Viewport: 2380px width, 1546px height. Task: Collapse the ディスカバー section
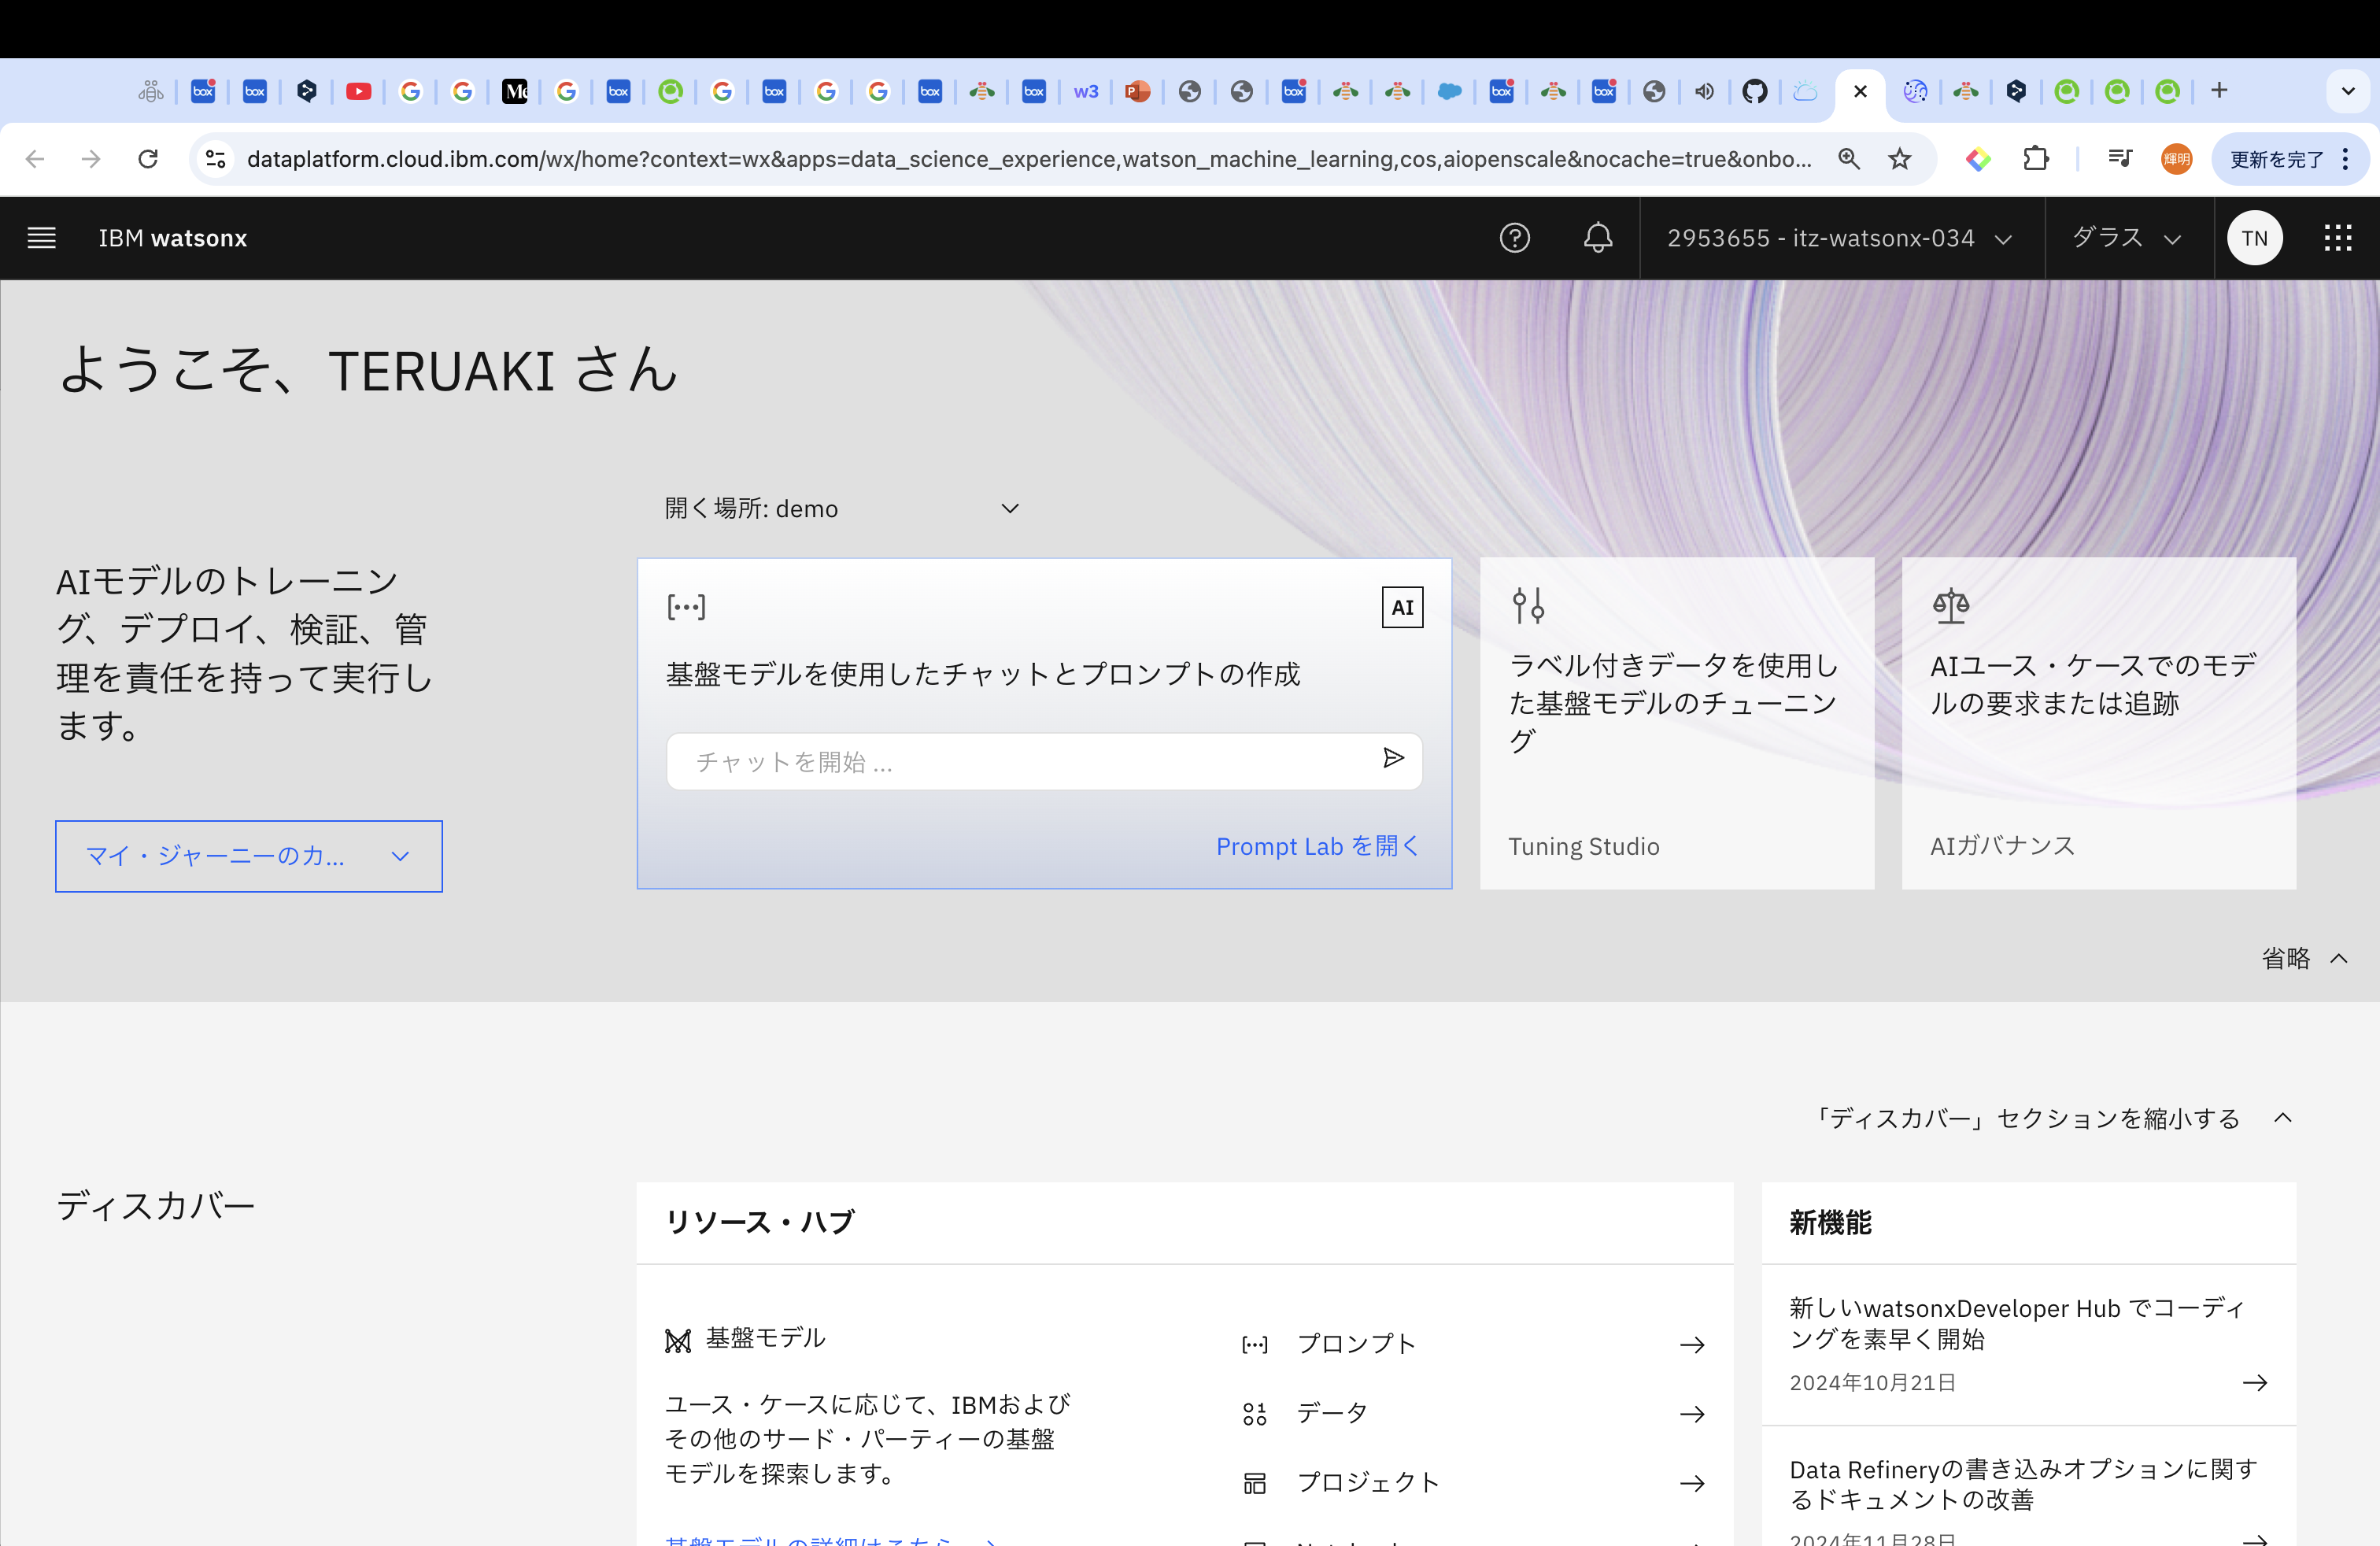(2052, 1118)
